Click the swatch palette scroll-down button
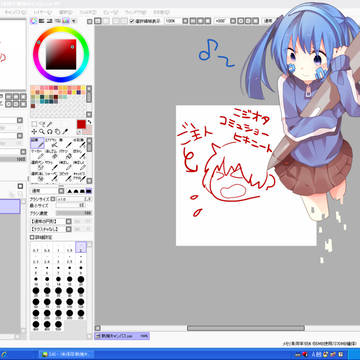 (x=89, y=114)
